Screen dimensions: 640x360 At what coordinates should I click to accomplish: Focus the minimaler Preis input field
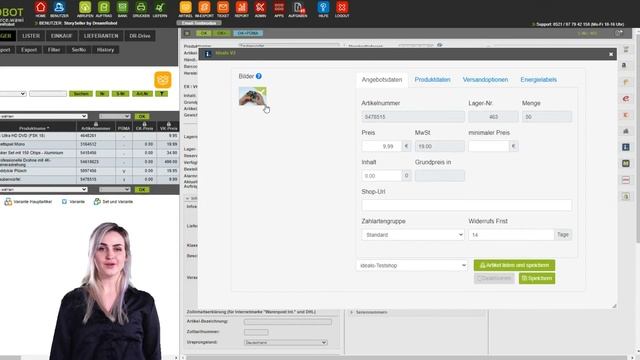(x=489, y=146)
